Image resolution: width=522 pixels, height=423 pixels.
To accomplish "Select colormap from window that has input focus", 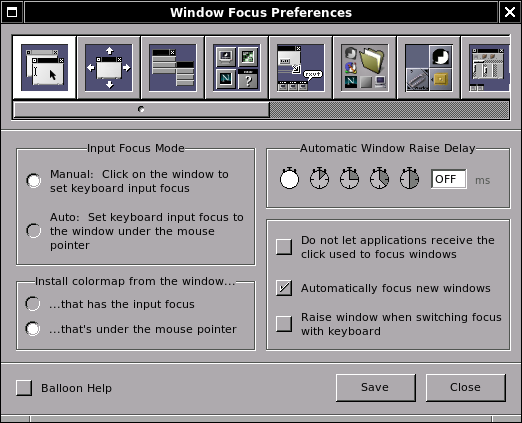I will click(33, 304).
